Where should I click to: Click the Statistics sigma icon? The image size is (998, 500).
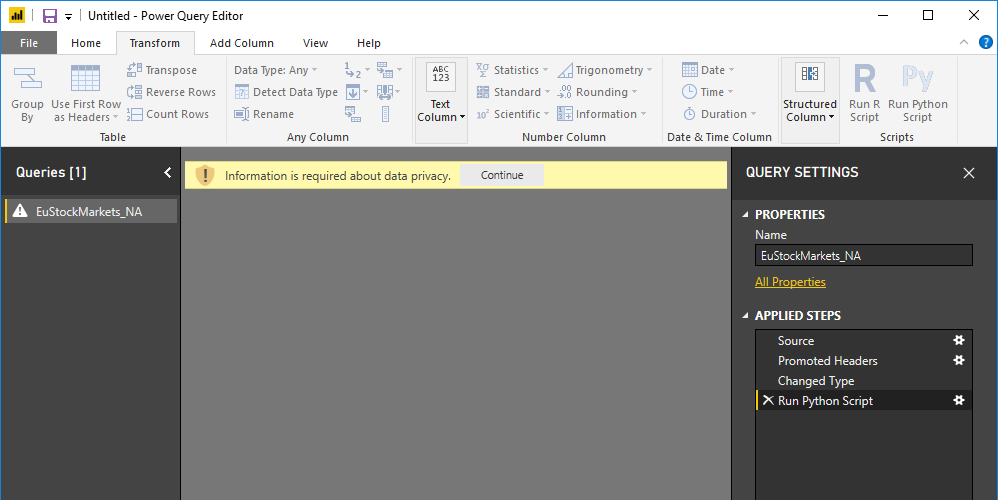click(482, 70)
